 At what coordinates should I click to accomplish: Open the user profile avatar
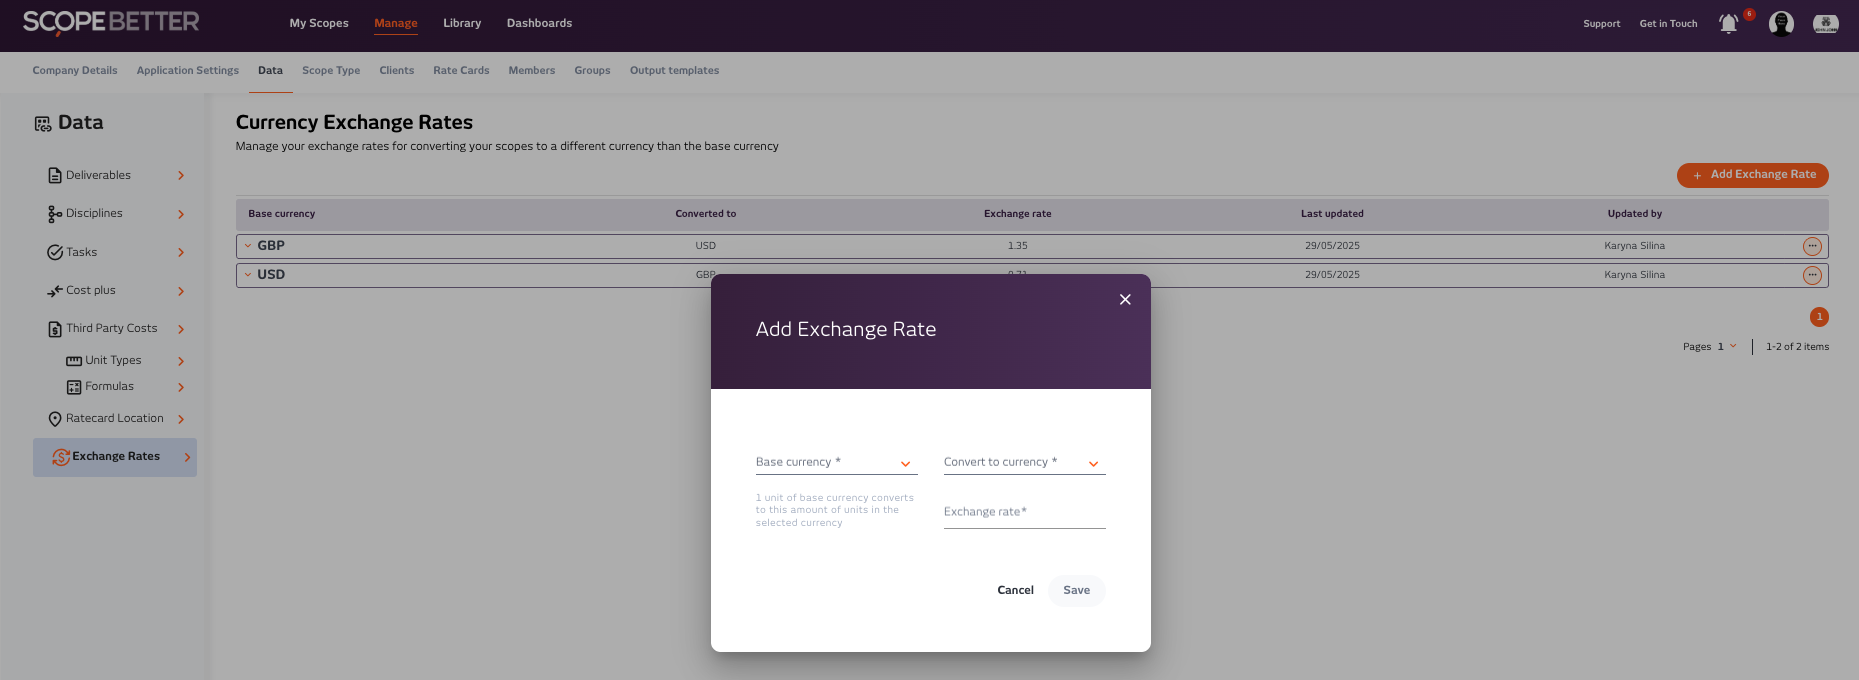tap(1781, 24)
